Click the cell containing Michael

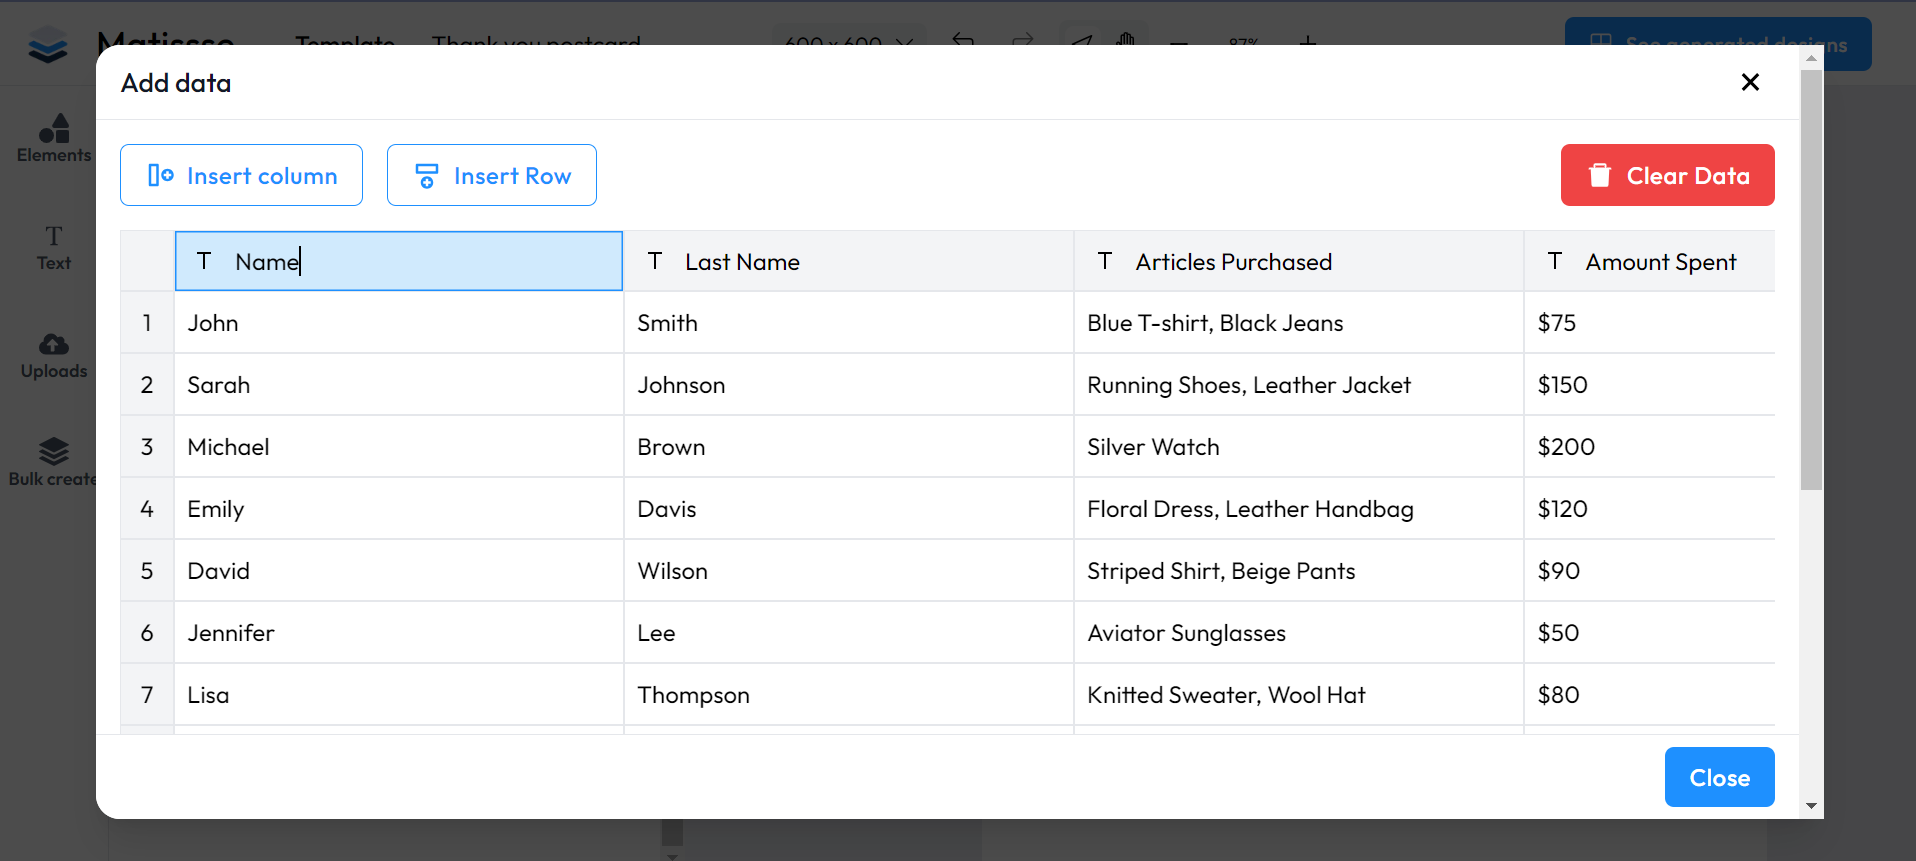(x=399, y=447)
